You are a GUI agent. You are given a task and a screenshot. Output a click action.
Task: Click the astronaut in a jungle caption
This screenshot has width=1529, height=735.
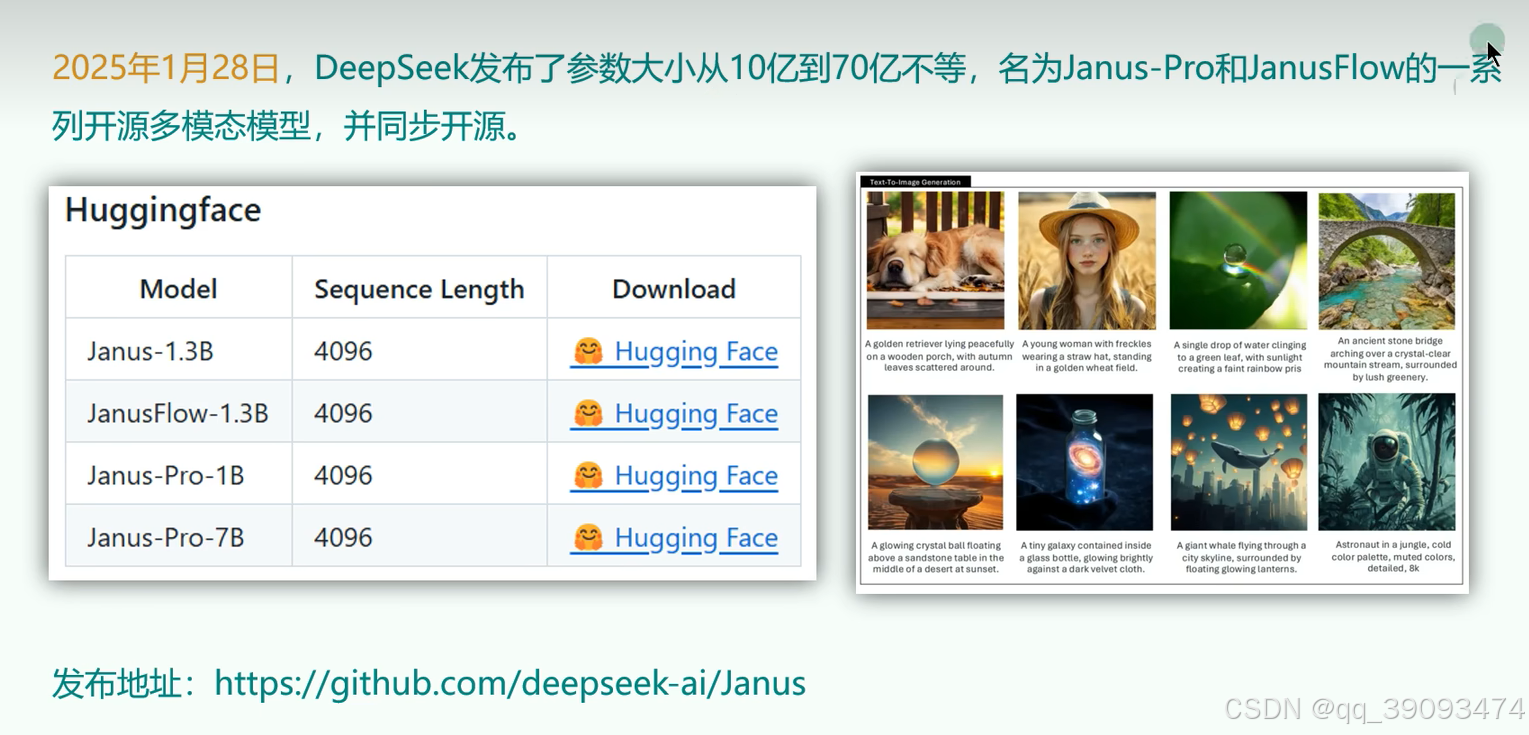tap(1393, 556)
